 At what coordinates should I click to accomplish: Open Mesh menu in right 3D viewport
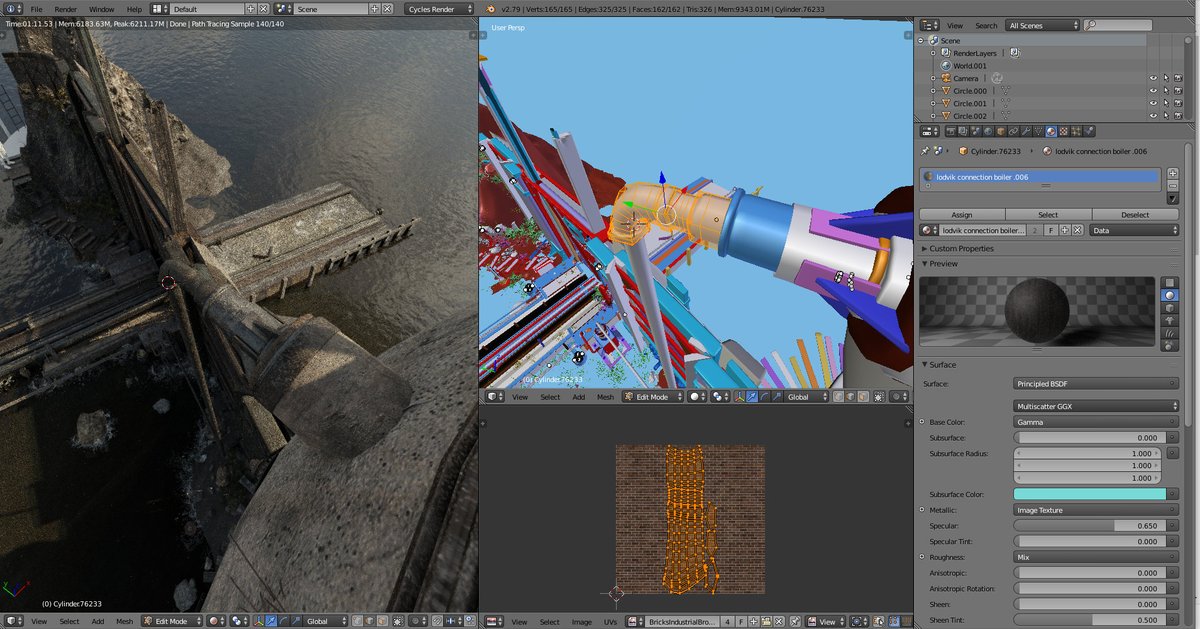tap(605, 397)
